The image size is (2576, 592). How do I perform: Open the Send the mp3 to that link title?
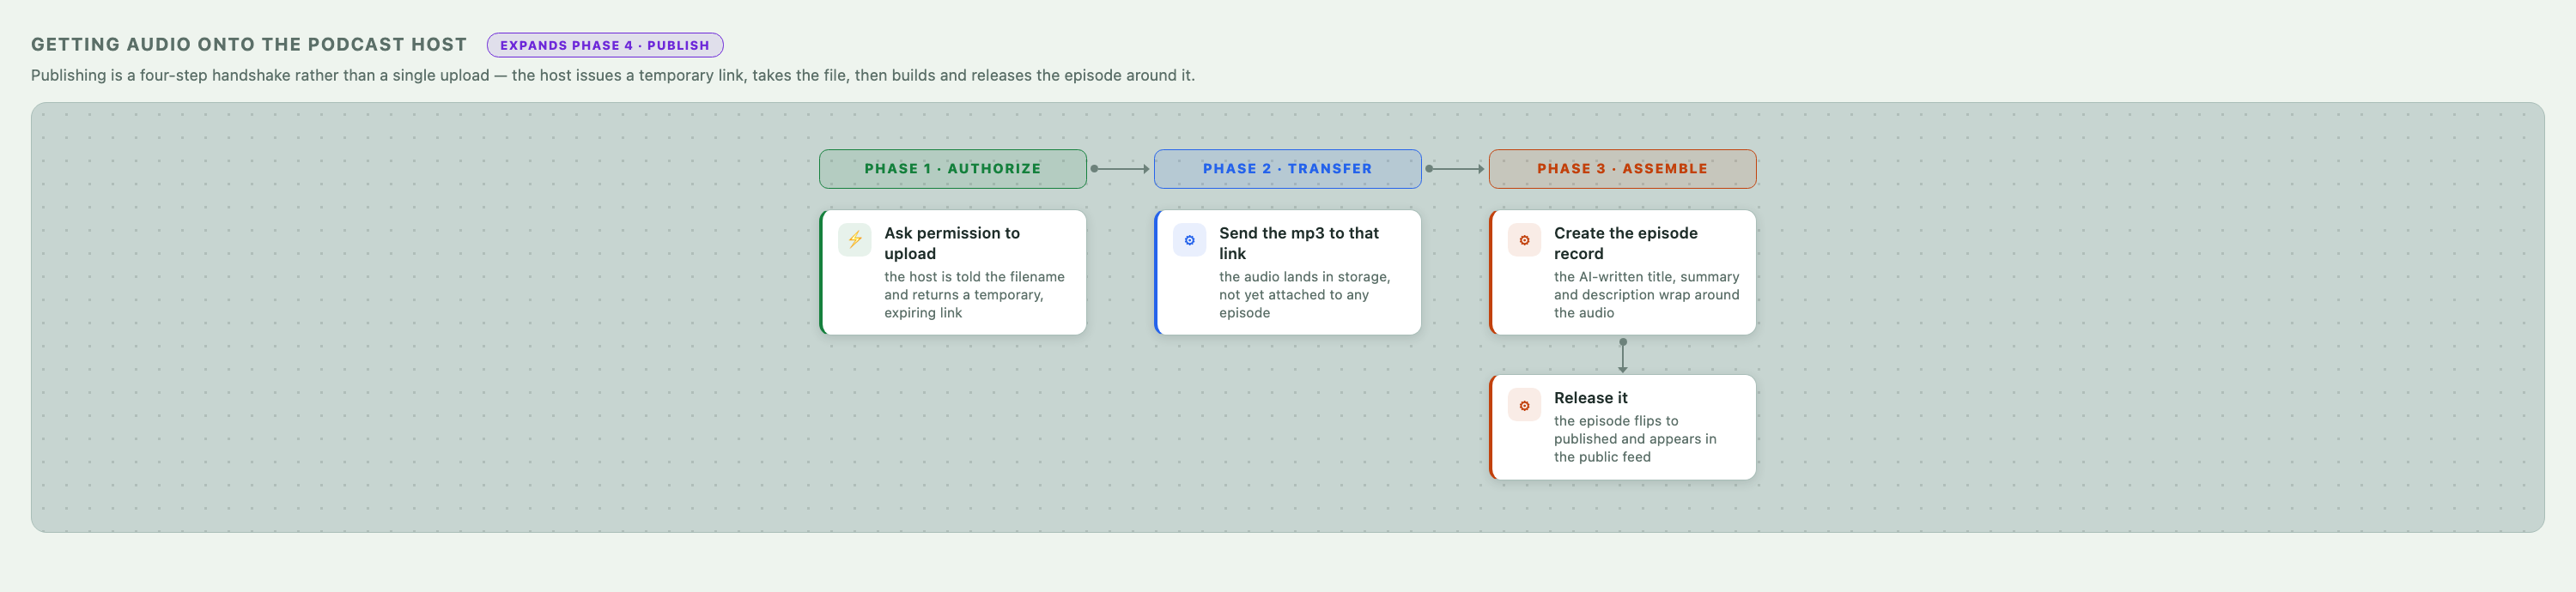(1299, 243)
